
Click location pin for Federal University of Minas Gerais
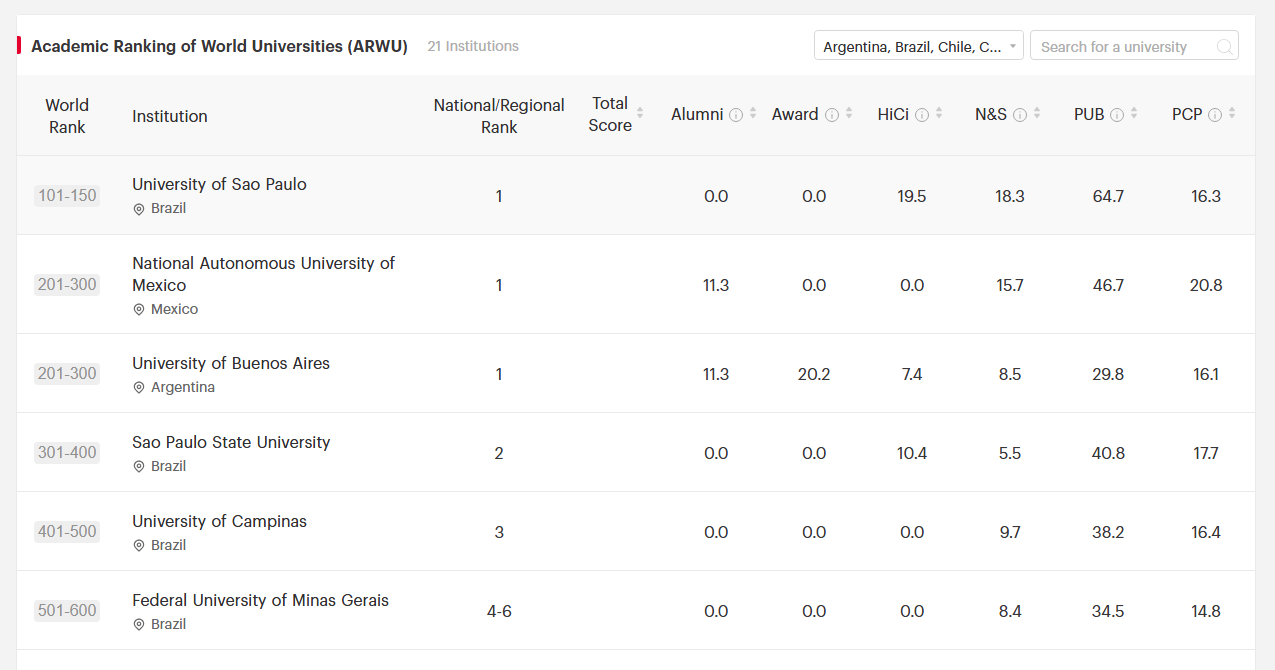click(139, 625)
